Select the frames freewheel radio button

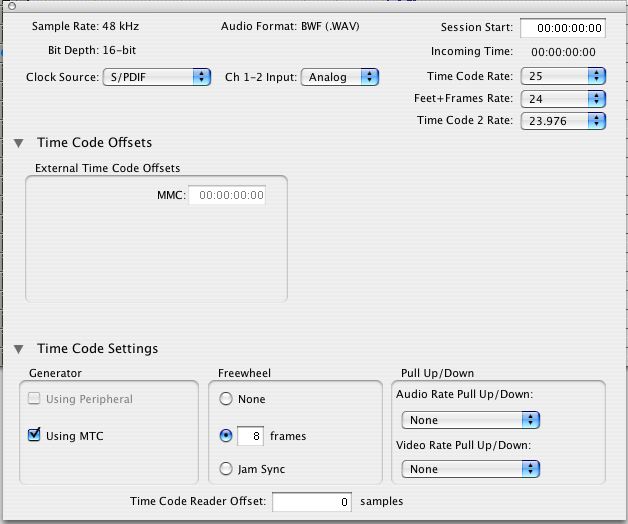click(226, 436)
